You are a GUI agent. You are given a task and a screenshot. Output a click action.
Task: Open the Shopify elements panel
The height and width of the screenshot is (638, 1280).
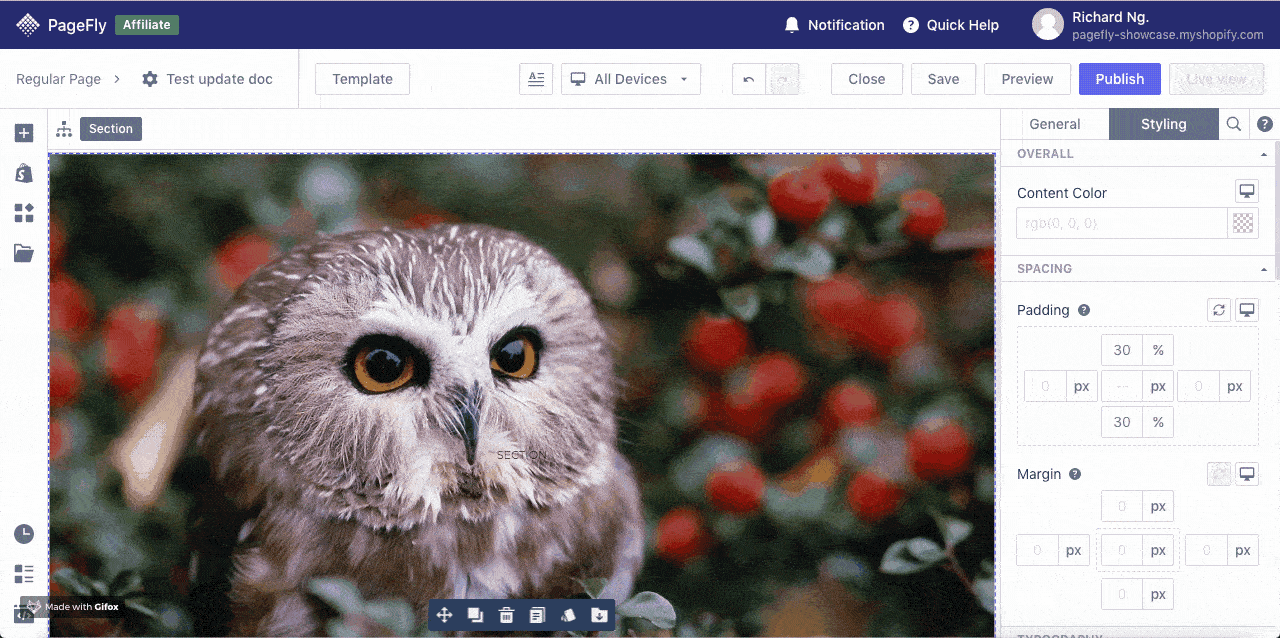coord(24,173)
